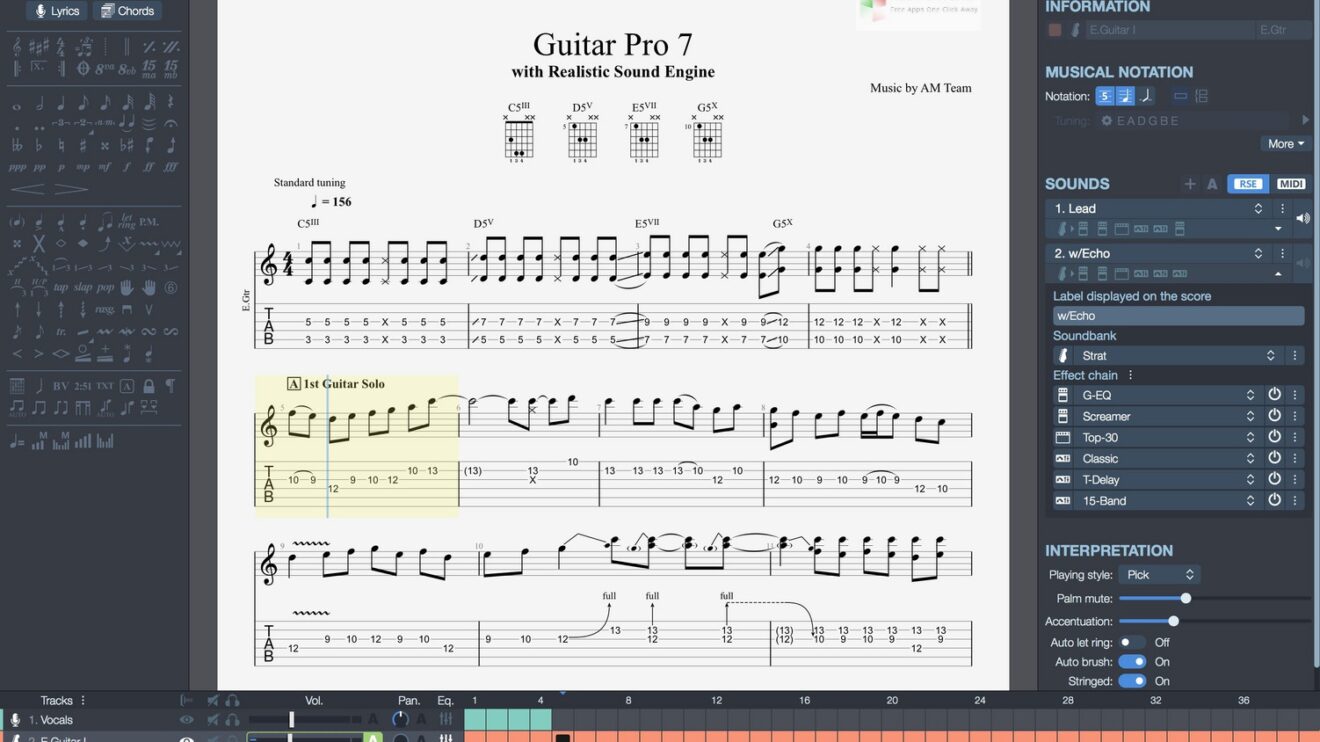This screenshot has width=1320, height=742.
Task: Set dynamic to mf
Action: 105,167
